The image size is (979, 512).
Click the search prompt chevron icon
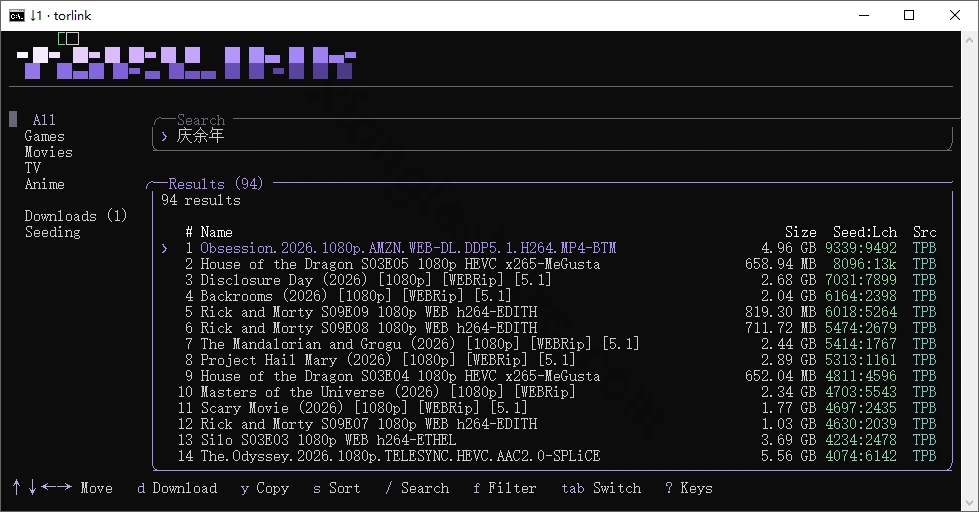tap(164, 136)
